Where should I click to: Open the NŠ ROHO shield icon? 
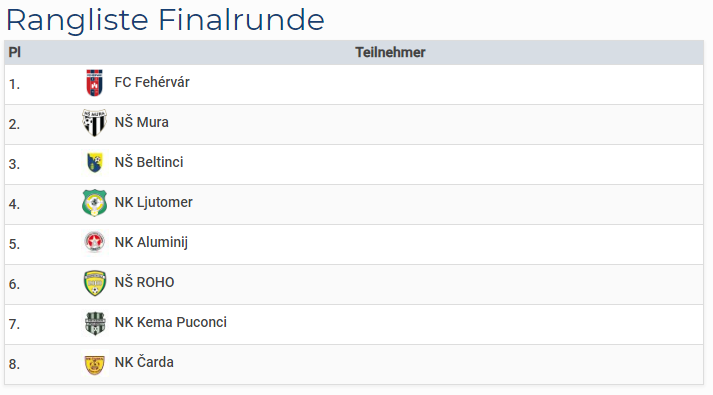(x=95, y=283)
